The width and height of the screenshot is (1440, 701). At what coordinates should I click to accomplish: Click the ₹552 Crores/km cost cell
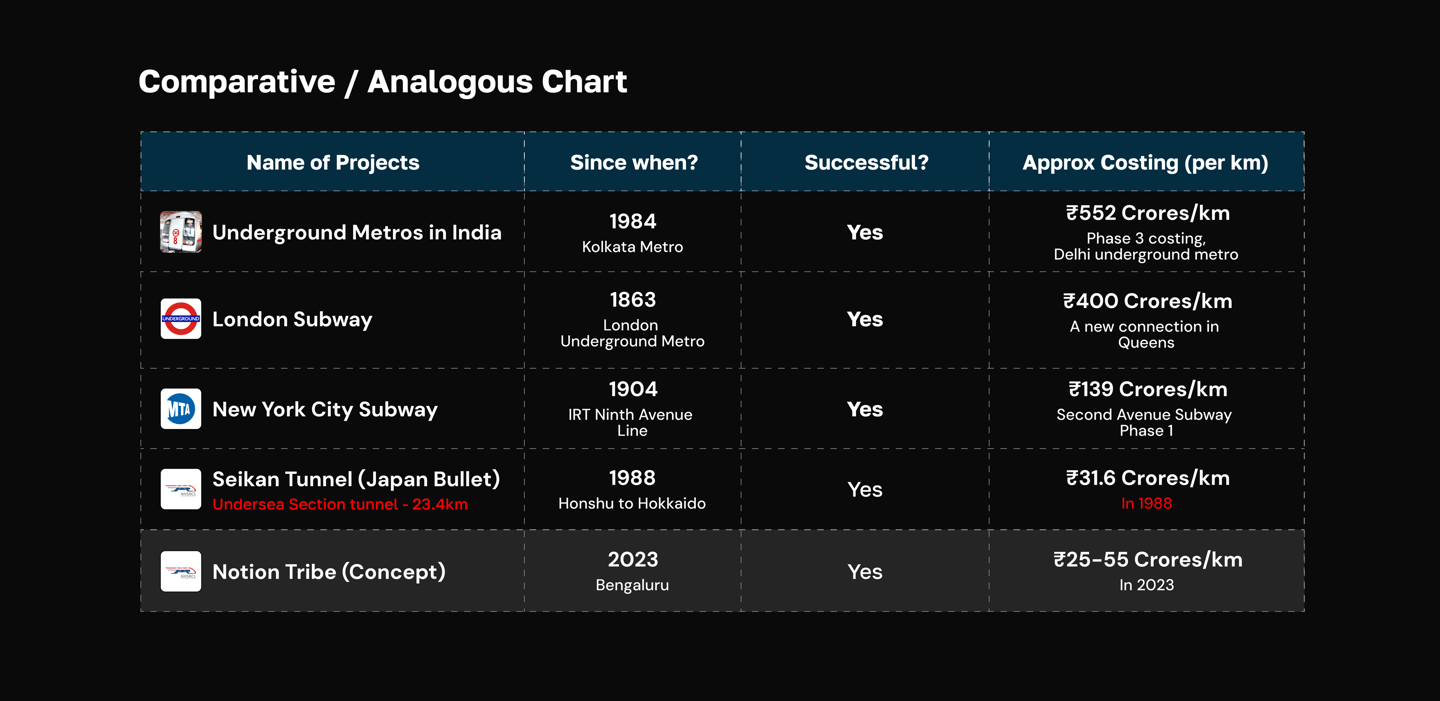(1146, 232)
